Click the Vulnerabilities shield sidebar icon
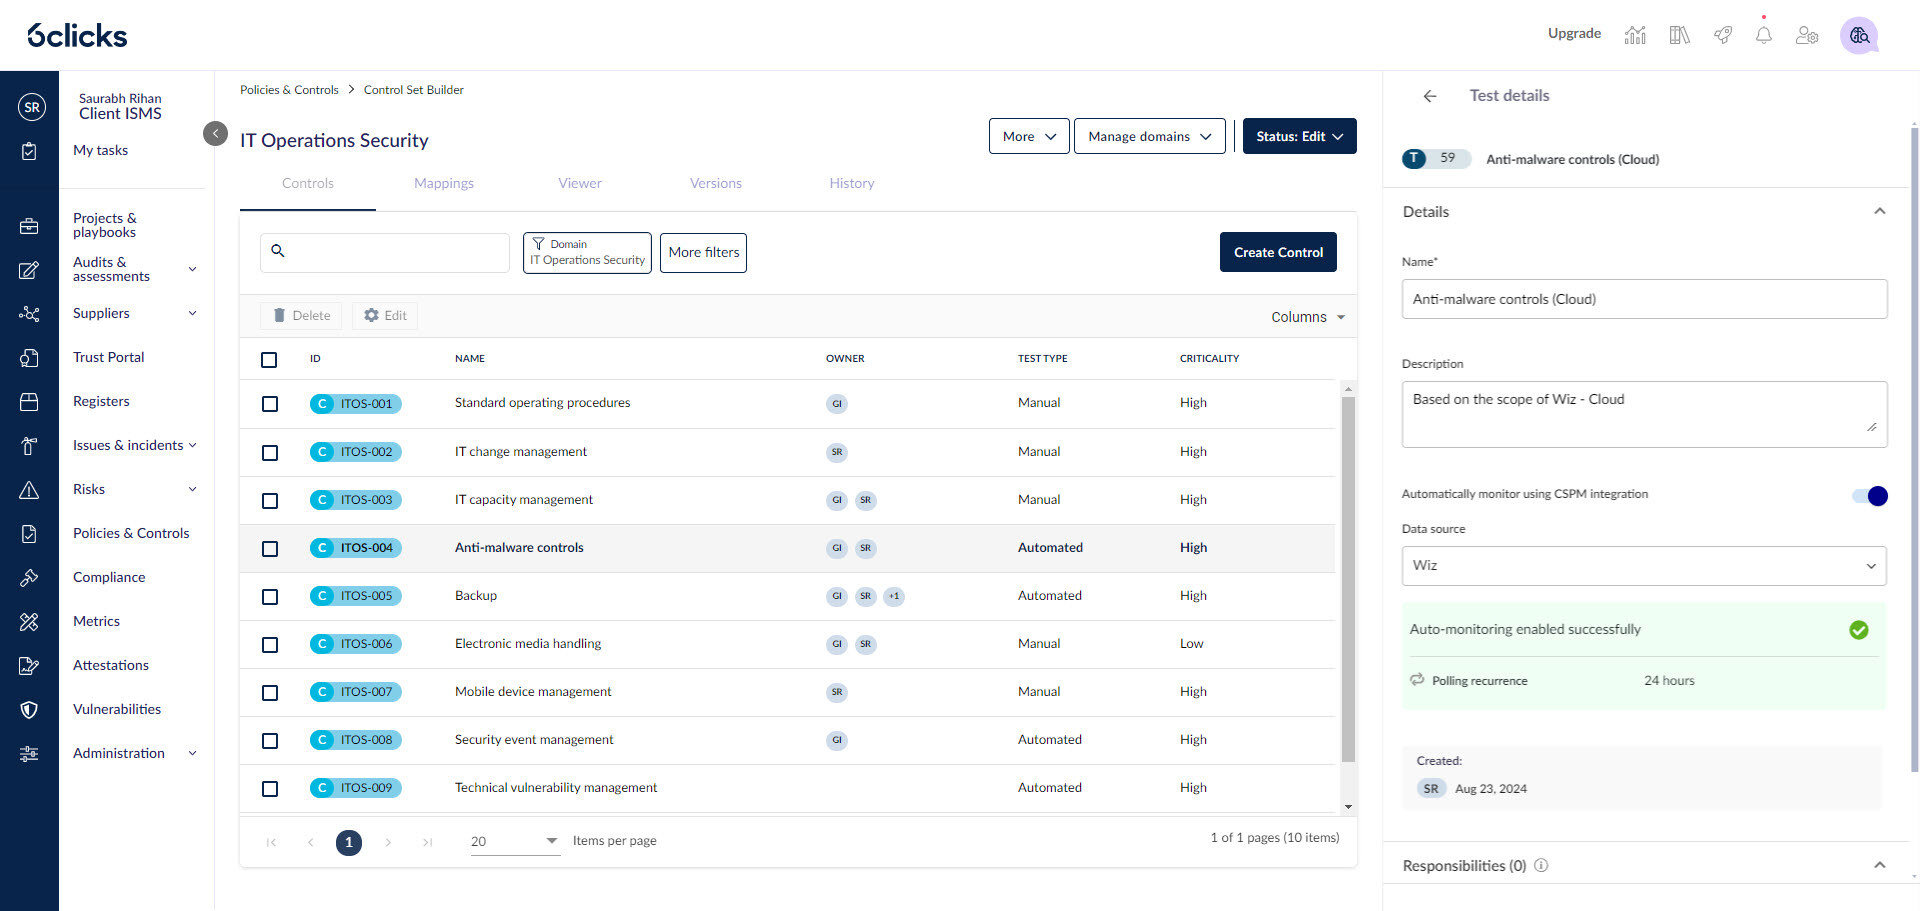 pos(29,710)
